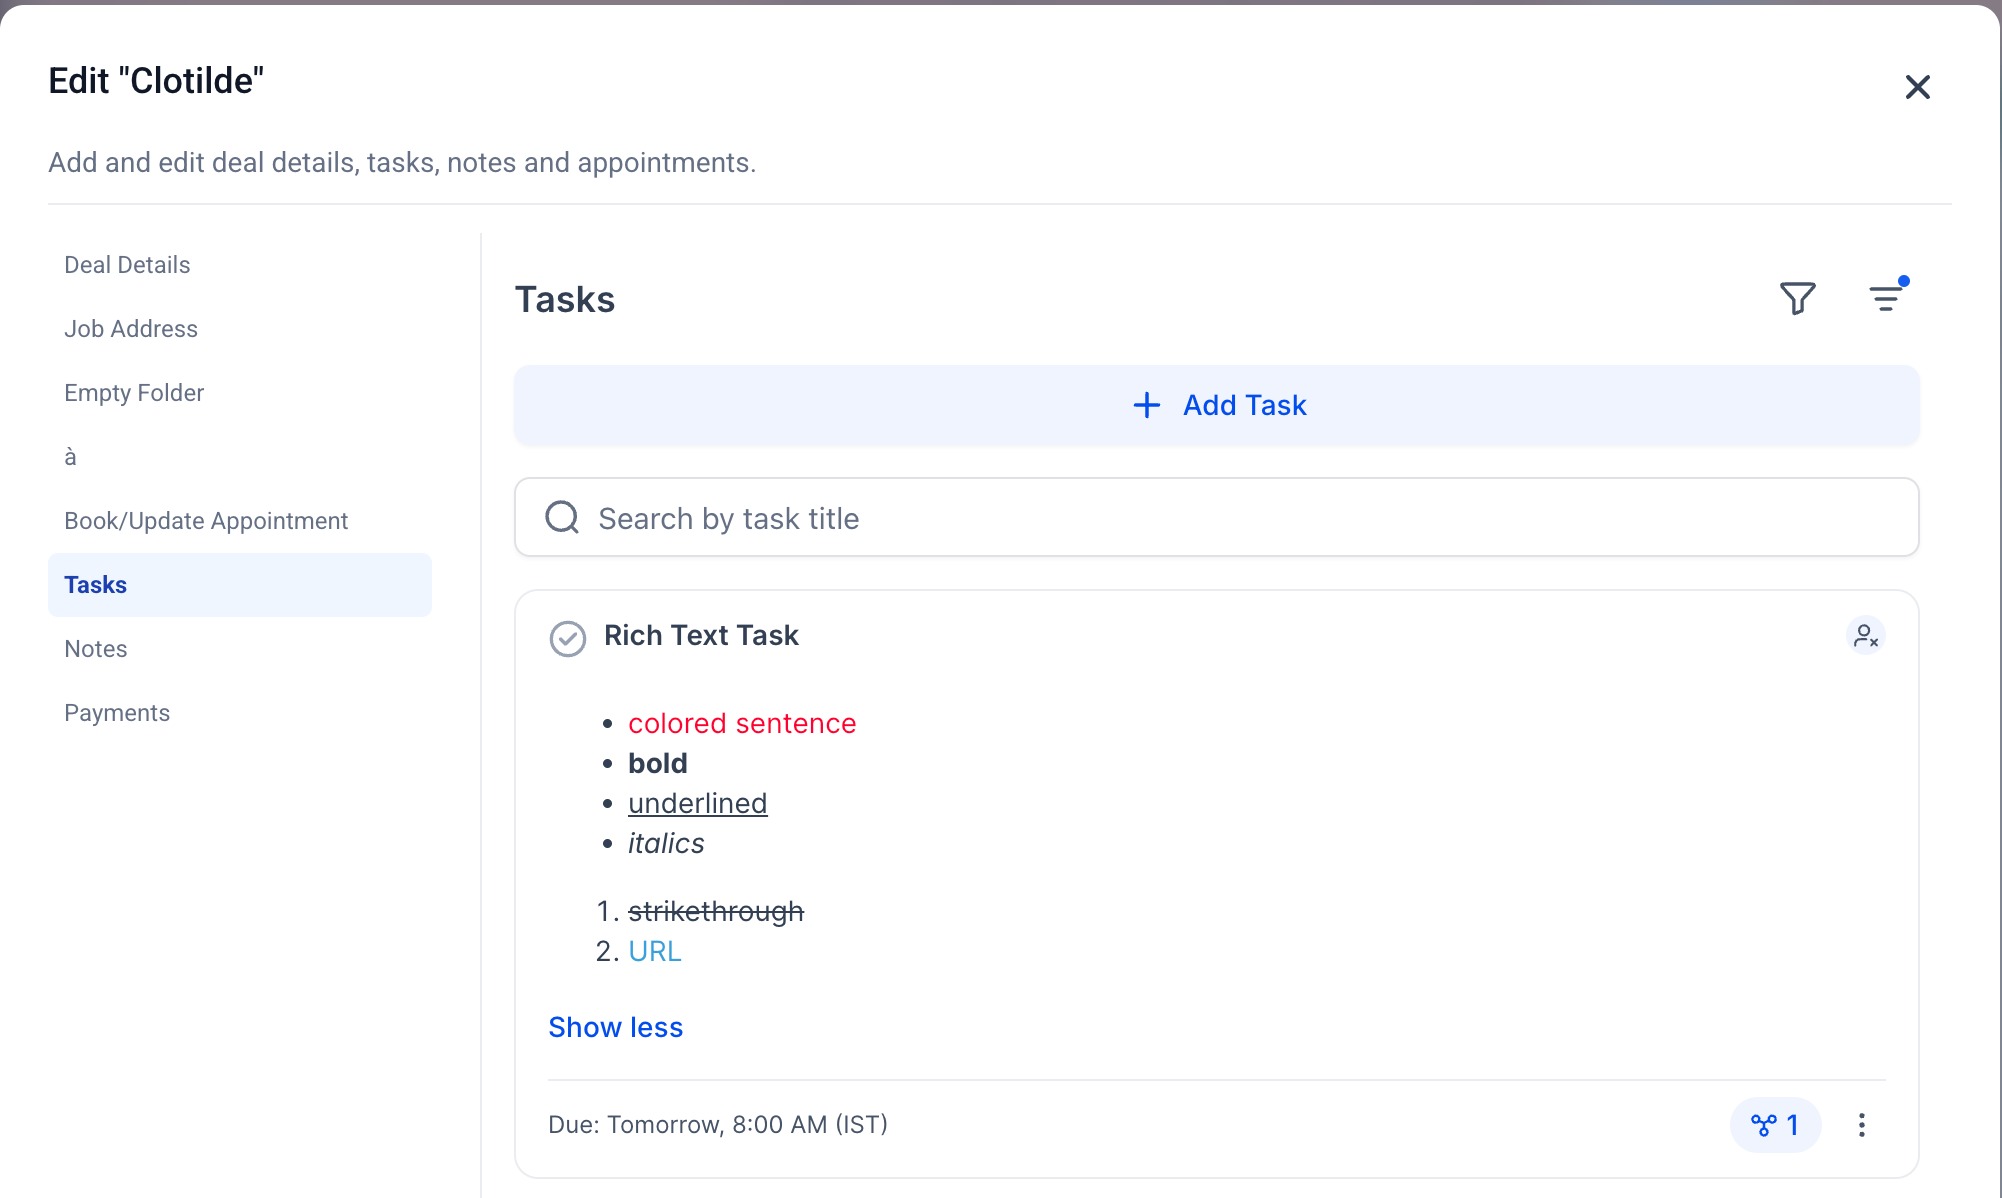Open the sort options icon
This screenshot has width=2002, height=1198.
coord(1886,298)
